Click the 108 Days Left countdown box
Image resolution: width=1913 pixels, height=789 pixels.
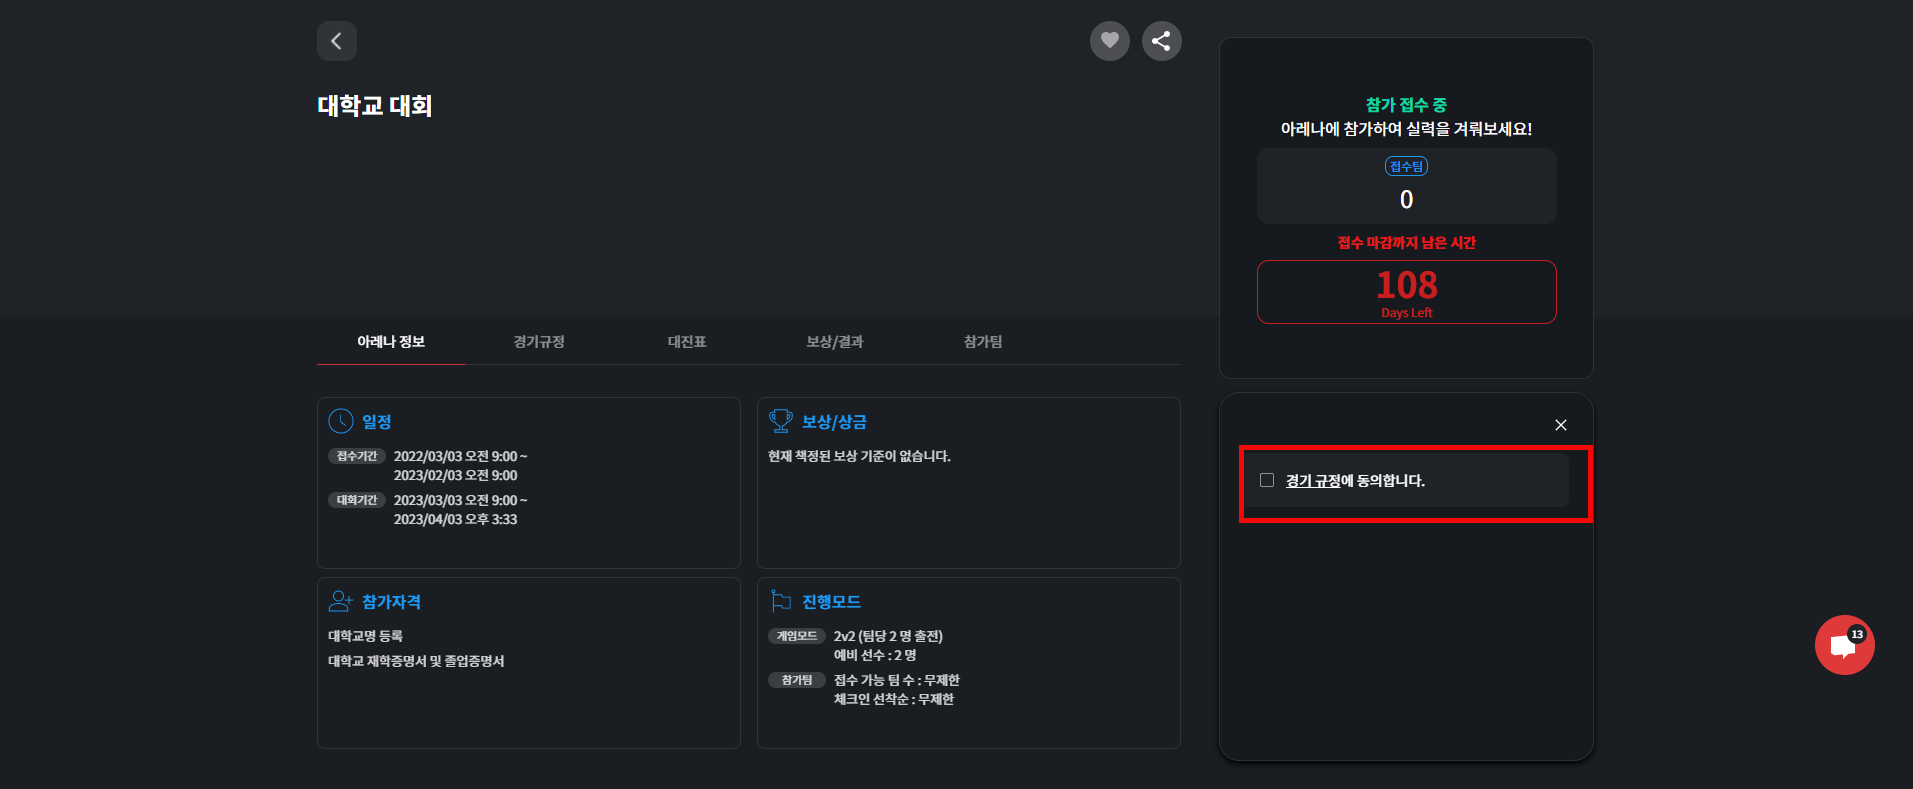[1406, 292]
